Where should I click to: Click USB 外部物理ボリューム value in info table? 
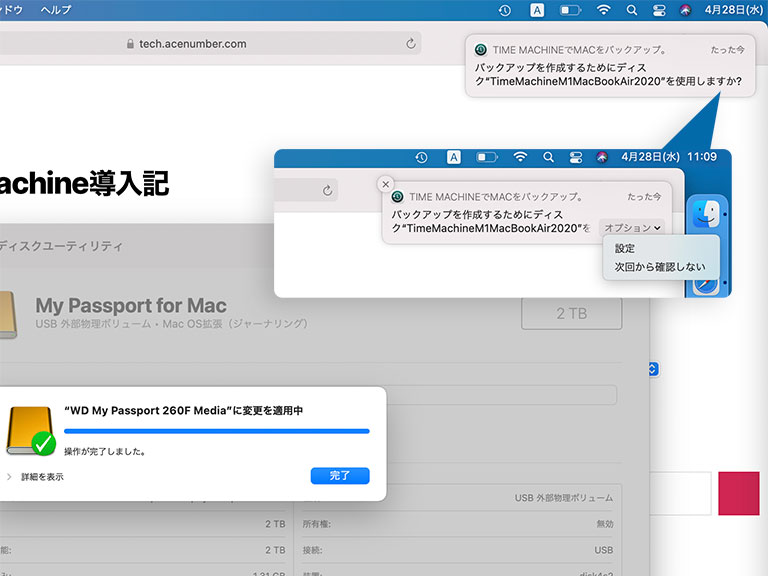coord(563,498)
